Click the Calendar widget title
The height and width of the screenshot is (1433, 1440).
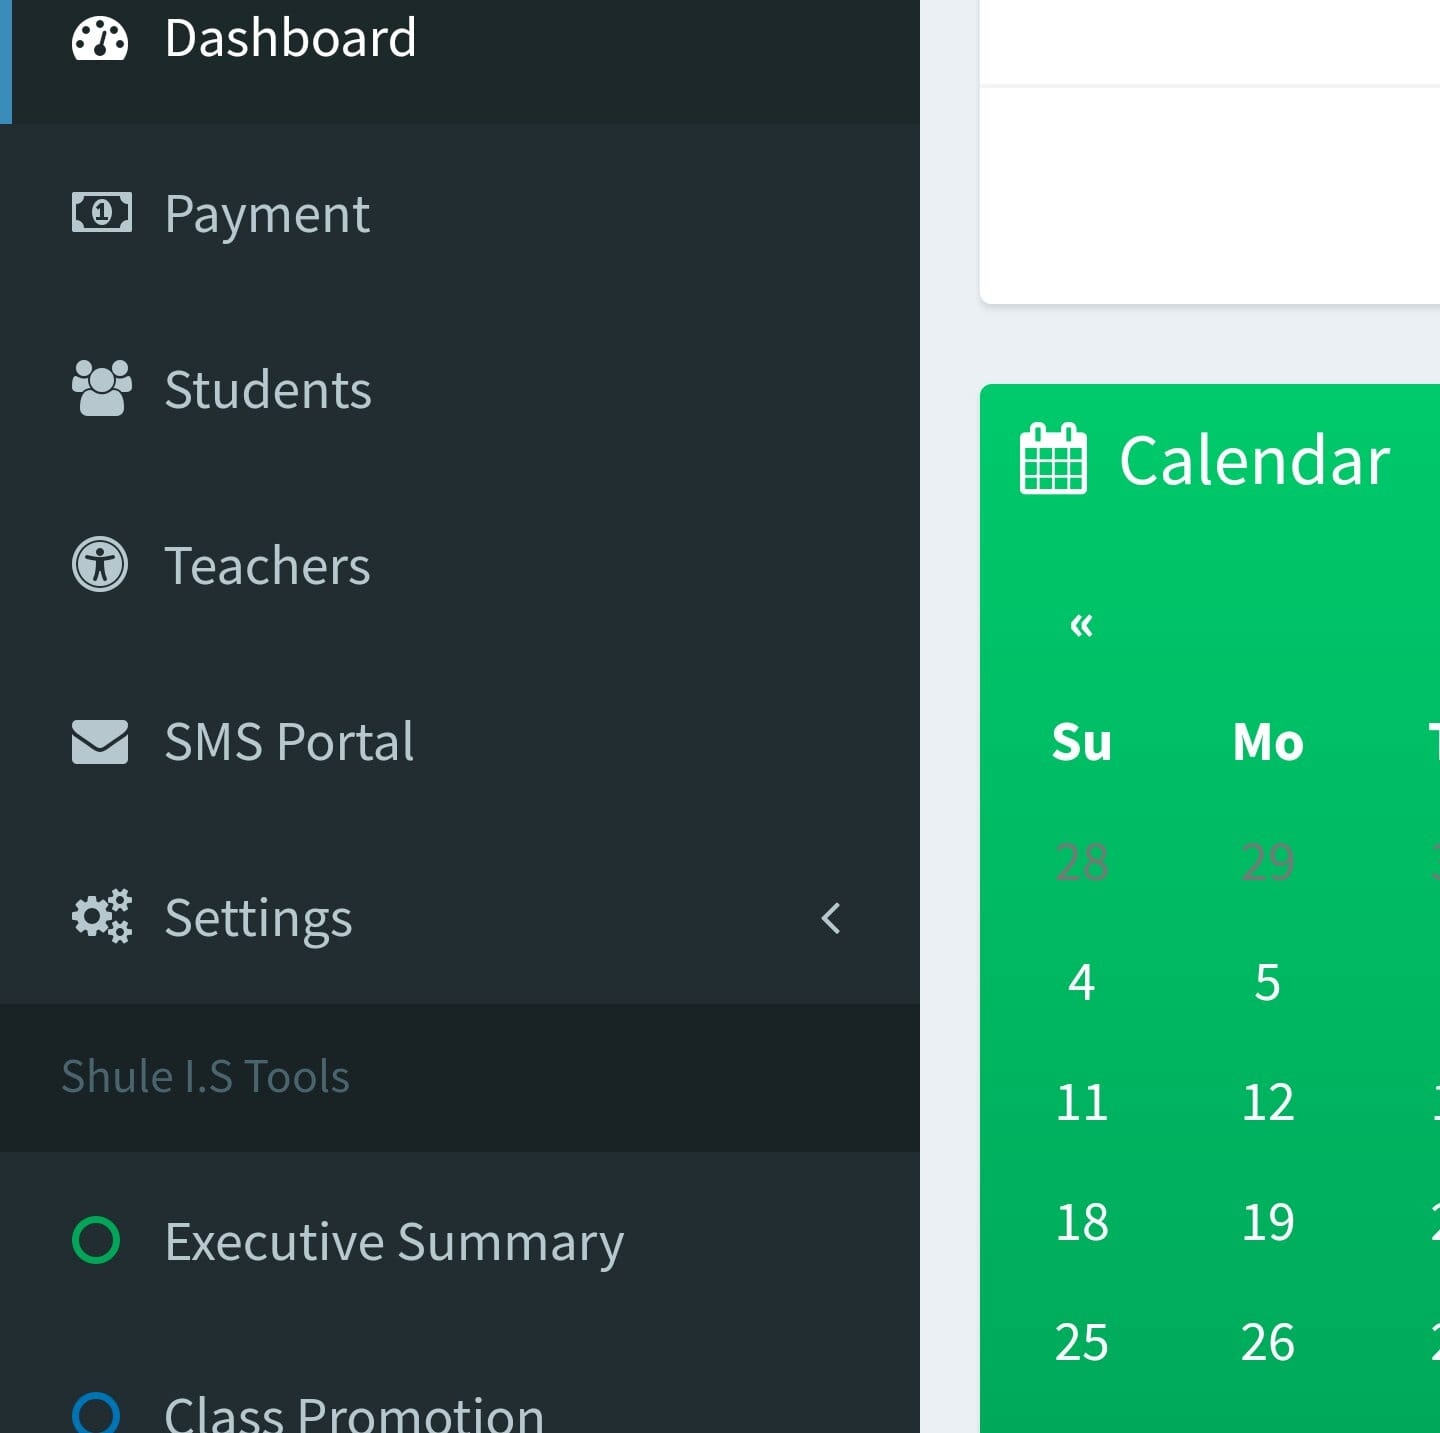click(x=1254, y=460)
